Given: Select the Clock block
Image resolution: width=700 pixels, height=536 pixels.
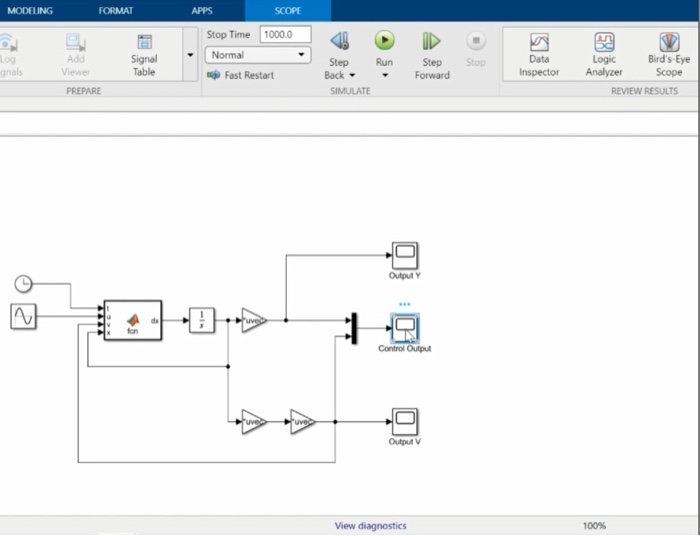Looking at the screenshot, I should point(23,283).
